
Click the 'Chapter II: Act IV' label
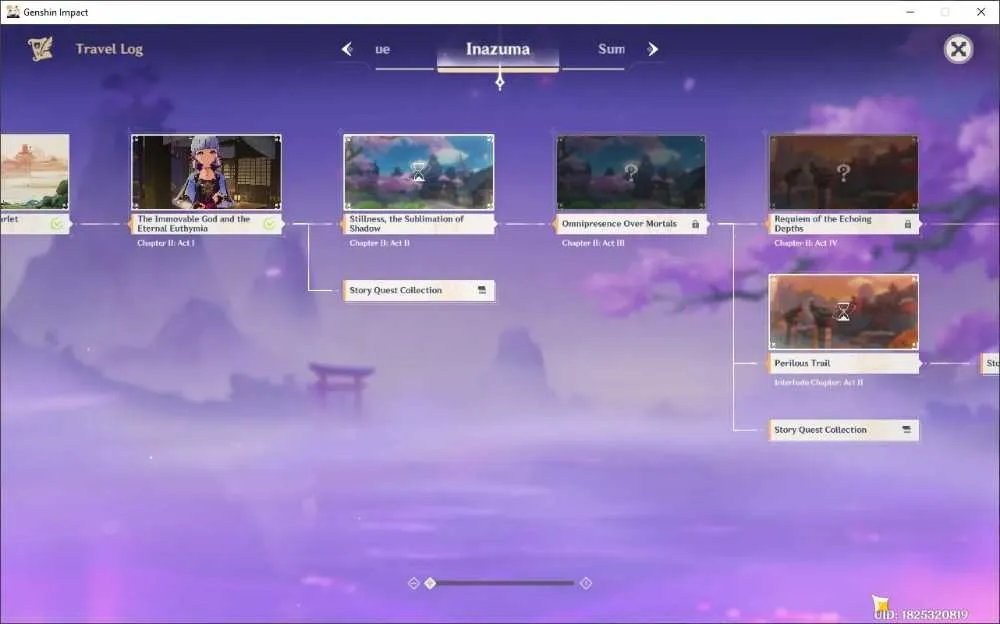coord(805,243)
